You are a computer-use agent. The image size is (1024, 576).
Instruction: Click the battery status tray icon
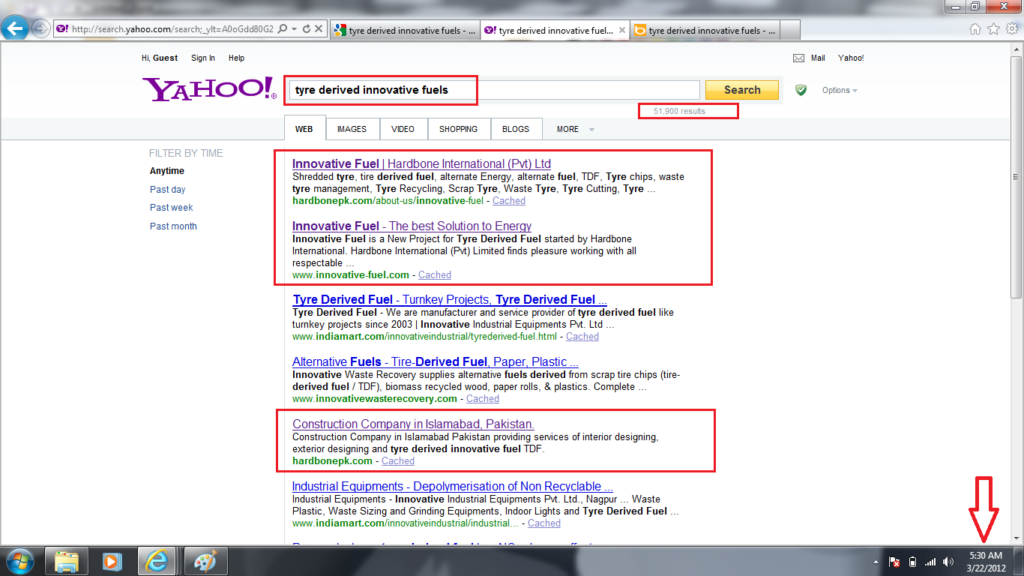pos(912,562)
